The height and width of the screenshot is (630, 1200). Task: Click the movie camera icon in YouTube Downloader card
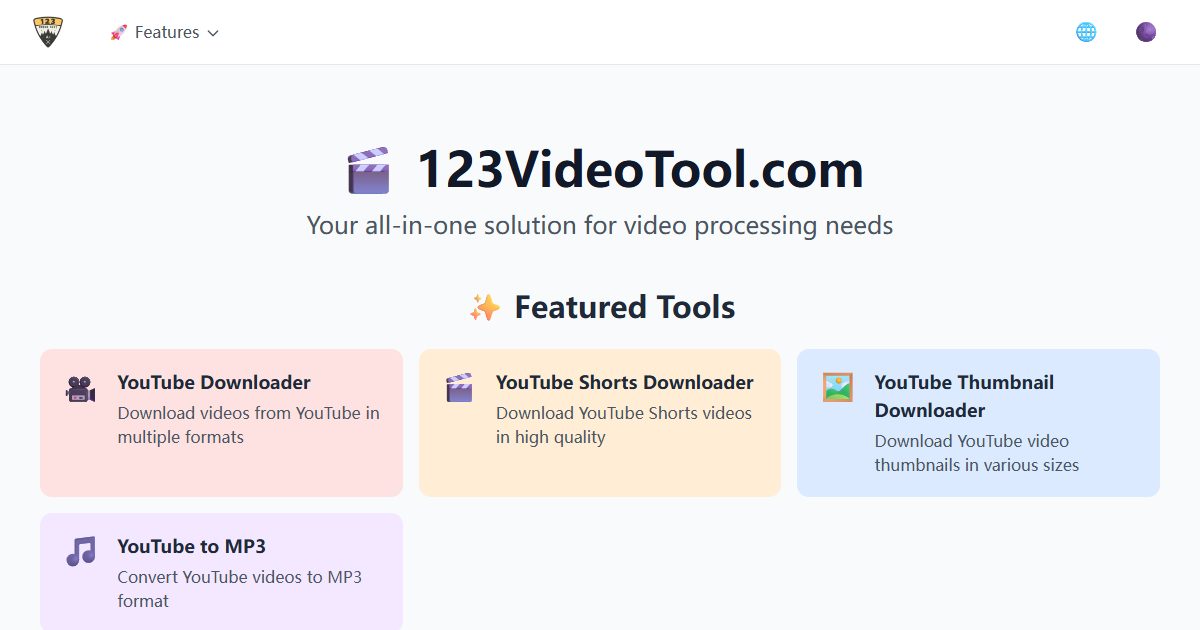(81, 388)
